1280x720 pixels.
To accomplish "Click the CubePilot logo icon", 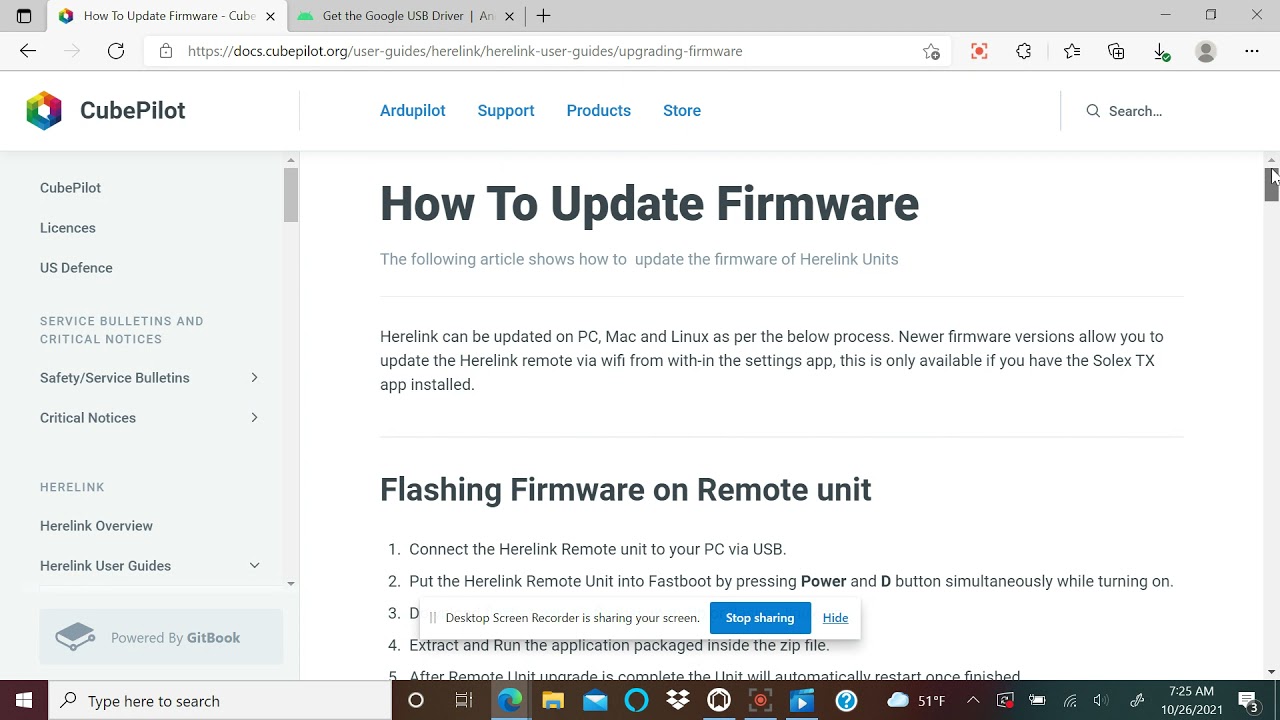I will pyautogui.click(x=44, y=111).
